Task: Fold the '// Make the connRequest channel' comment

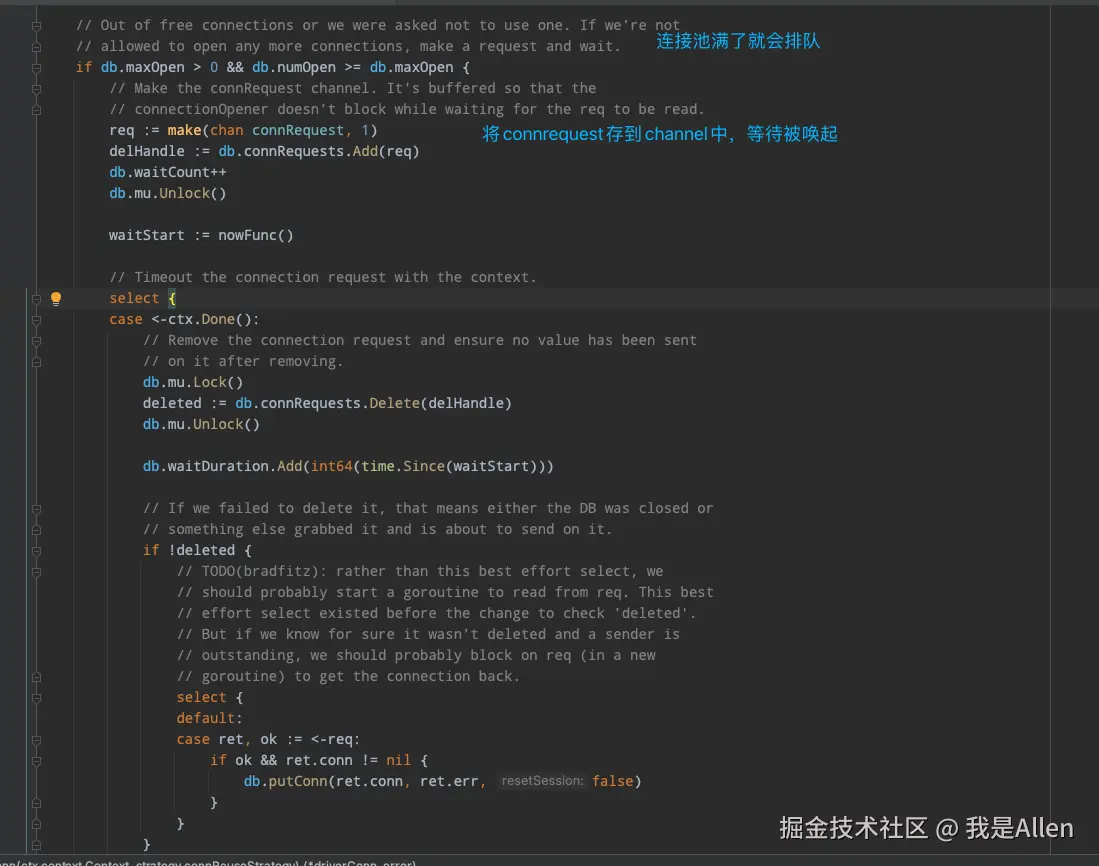Action: coord(36,89)
